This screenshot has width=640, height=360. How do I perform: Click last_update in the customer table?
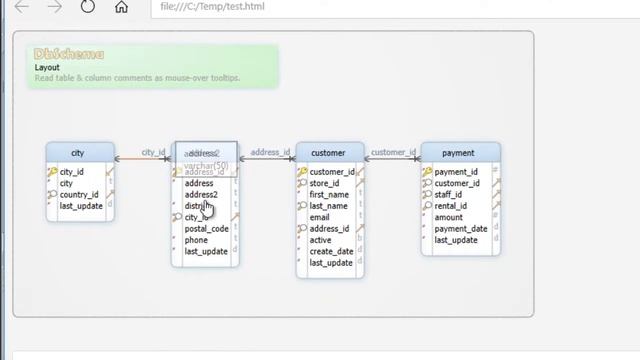pyautogui.click(x=331, y=263)
